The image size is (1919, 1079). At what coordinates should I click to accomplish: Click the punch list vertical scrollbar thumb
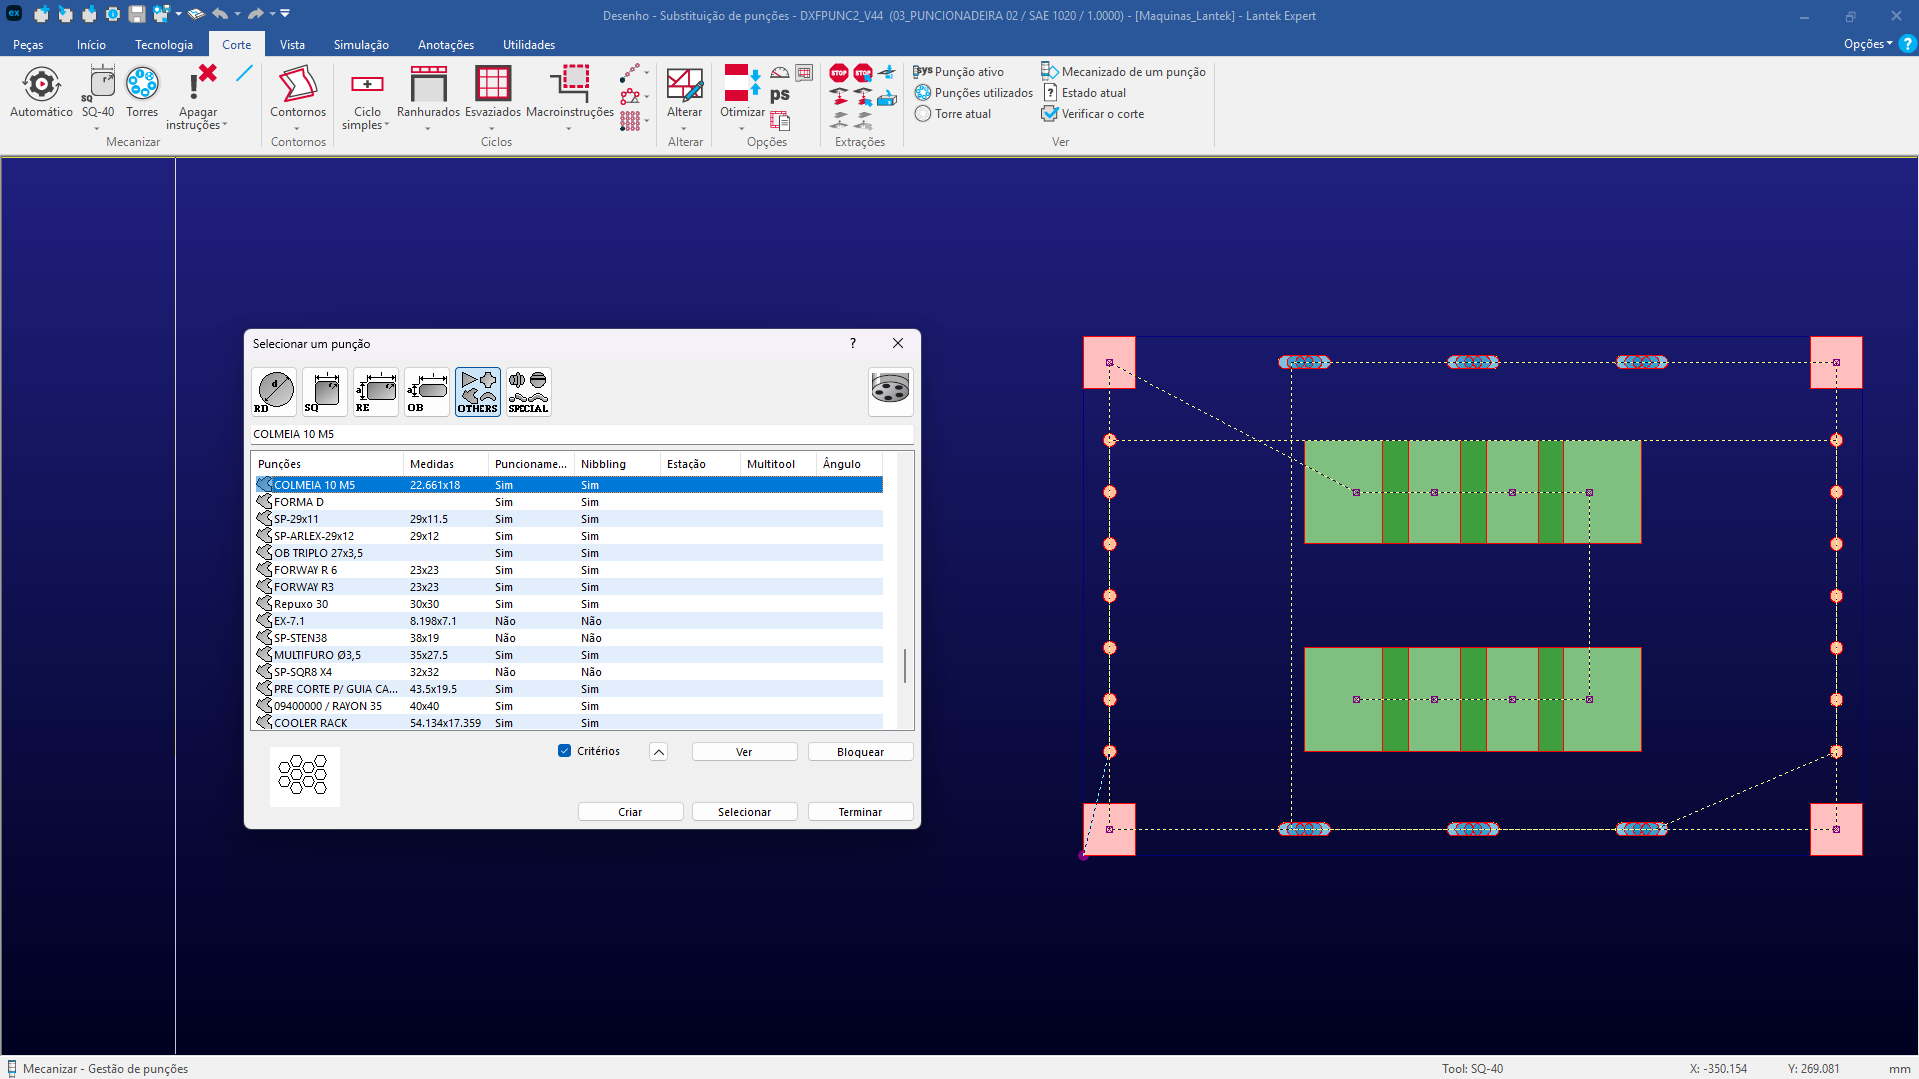(x=905, y=666)
